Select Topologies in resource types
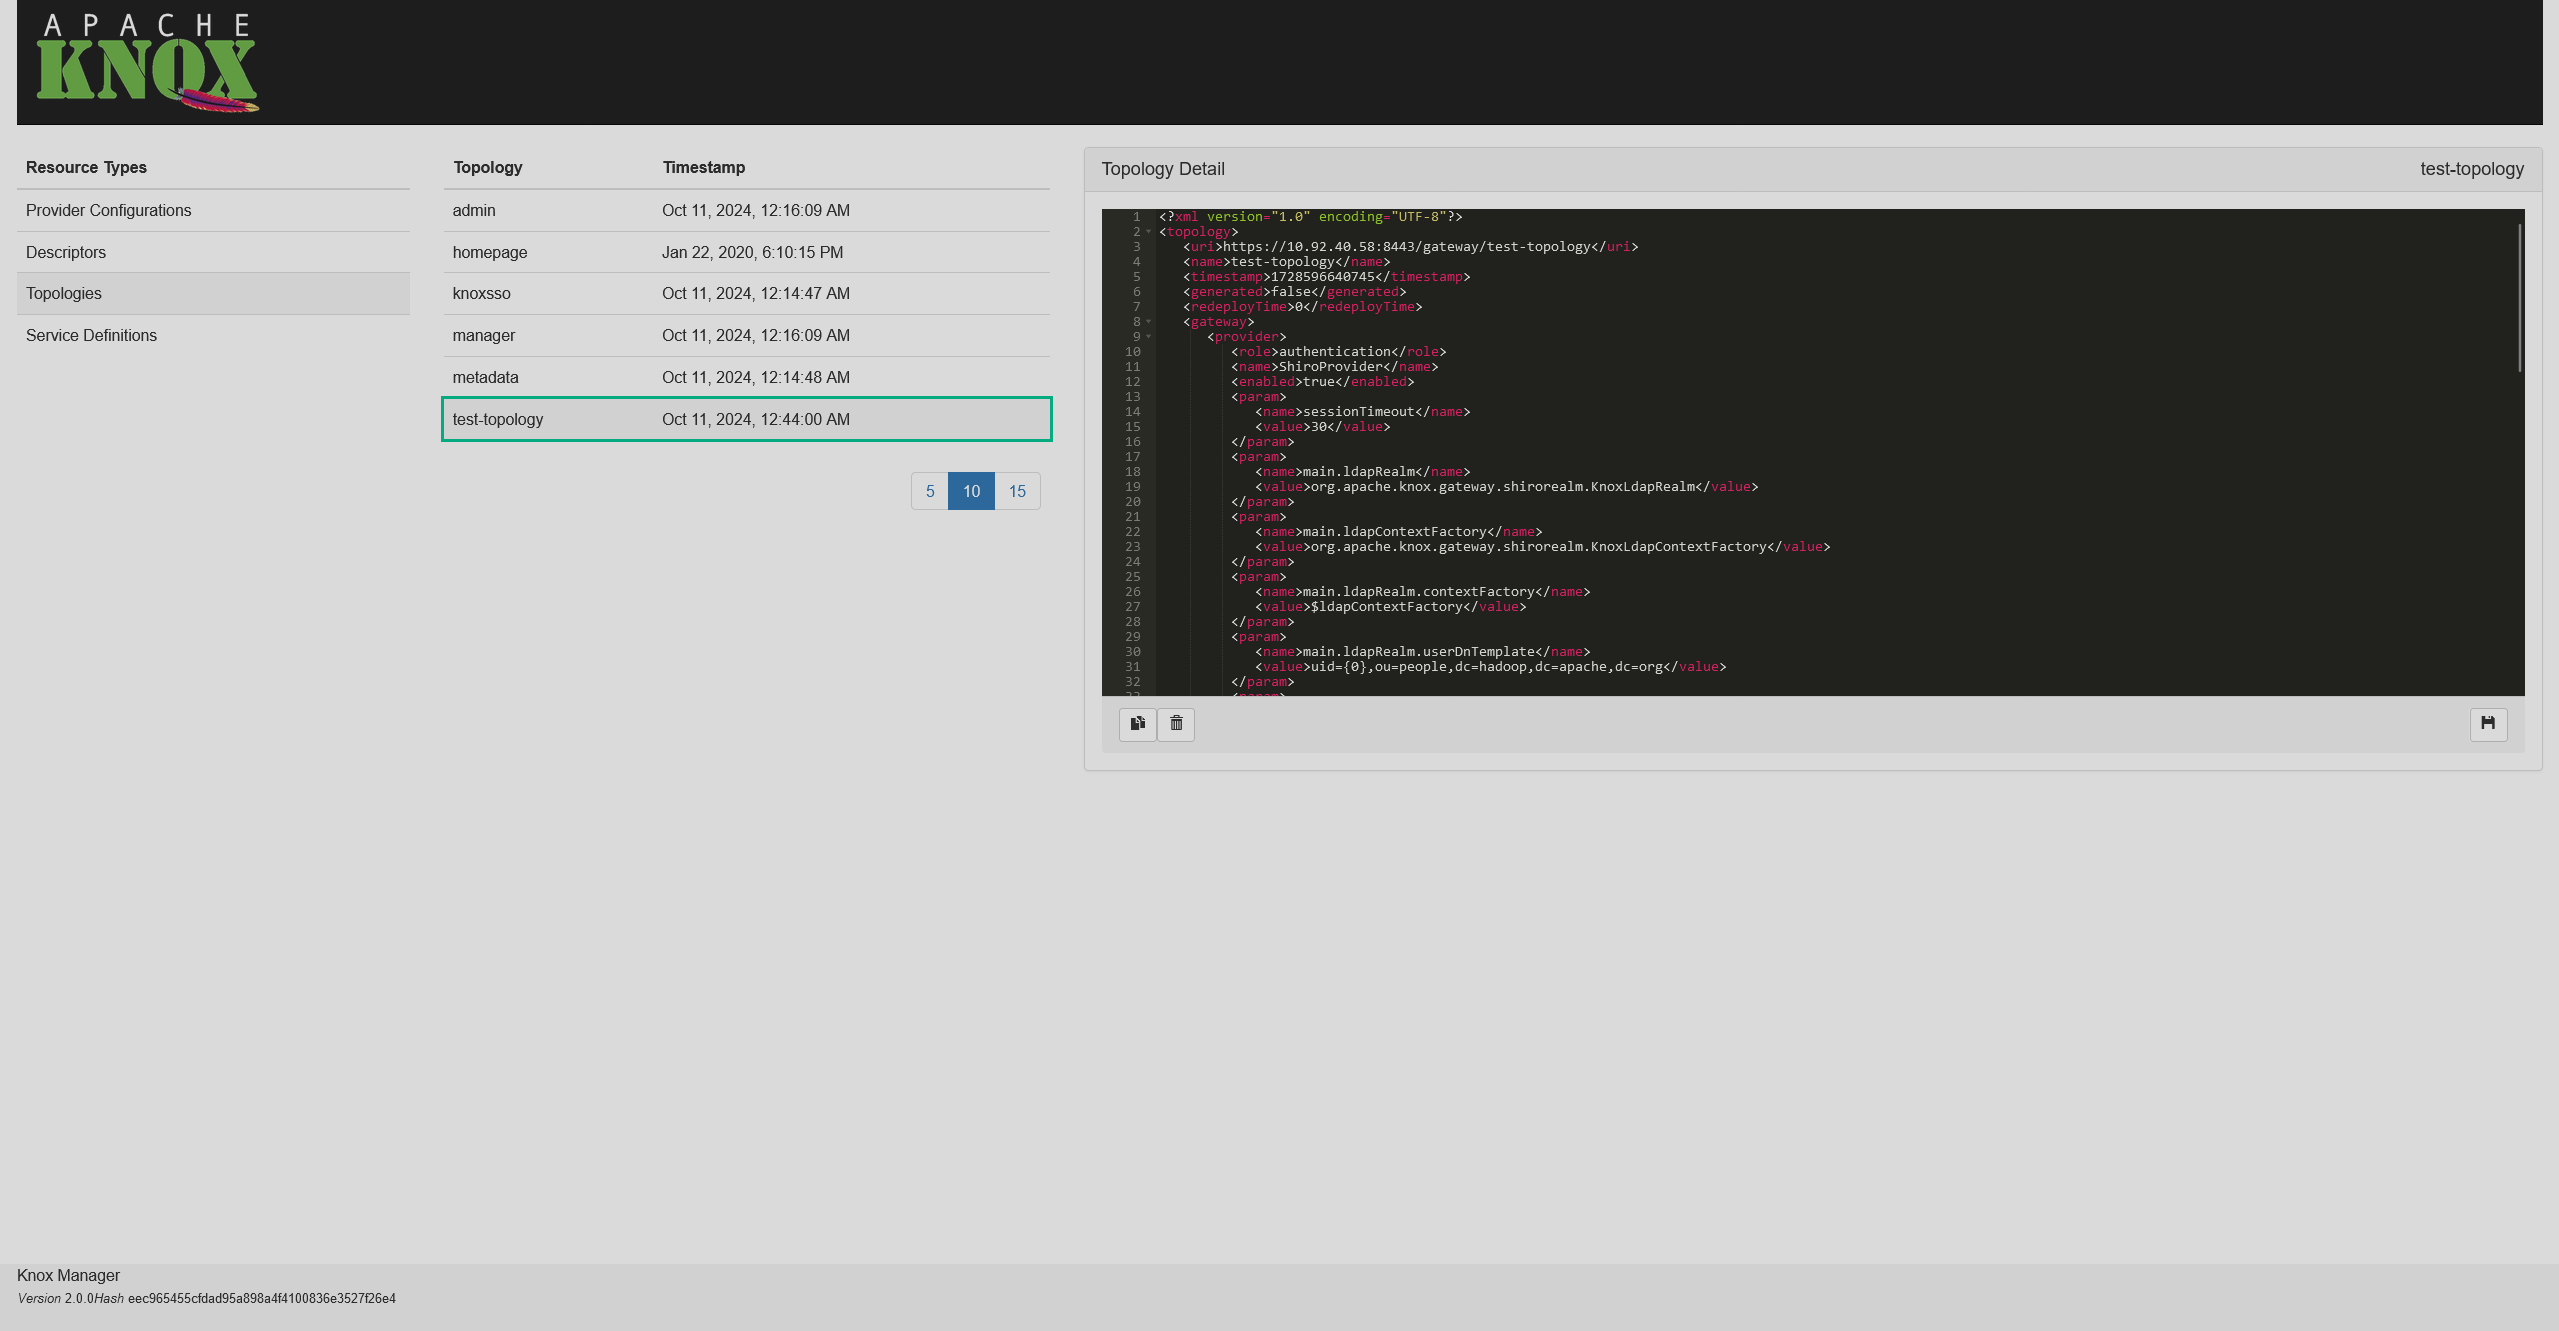Image resolution: width=2559 pixels, height=1331 pixels. pos(64,293)
